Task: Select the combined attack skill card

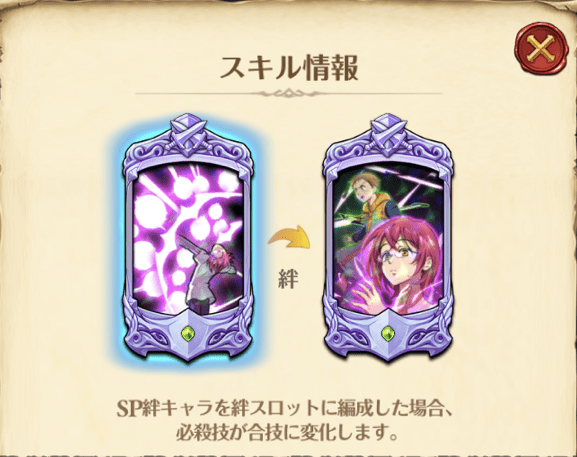Action: coord(387,238)
